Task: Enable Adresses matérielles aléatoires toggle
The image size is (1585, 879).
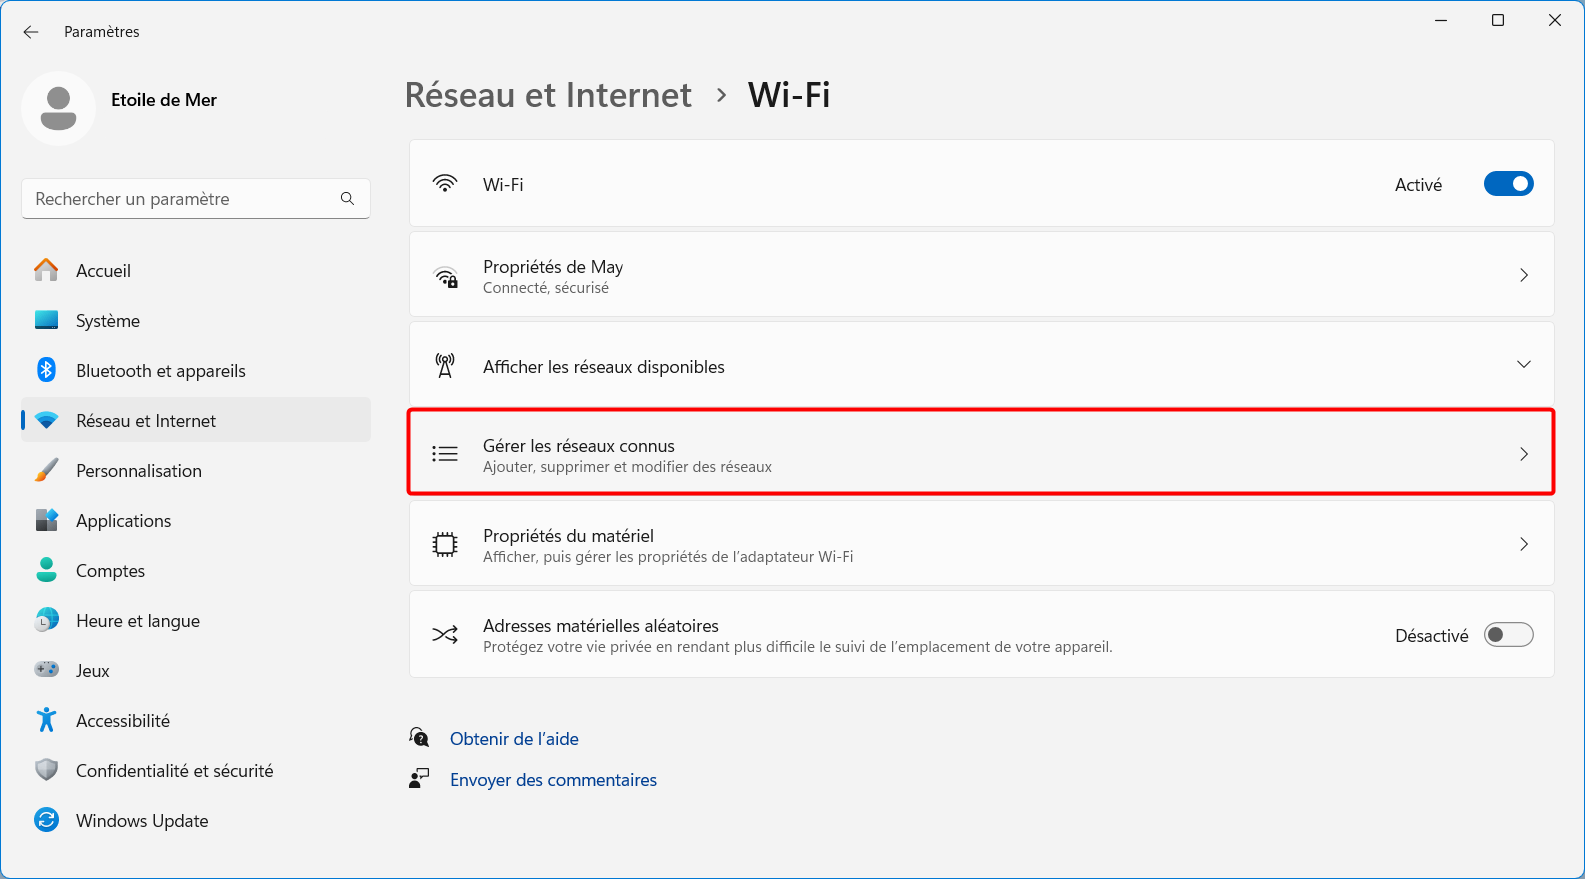Action: (1508, 635)
